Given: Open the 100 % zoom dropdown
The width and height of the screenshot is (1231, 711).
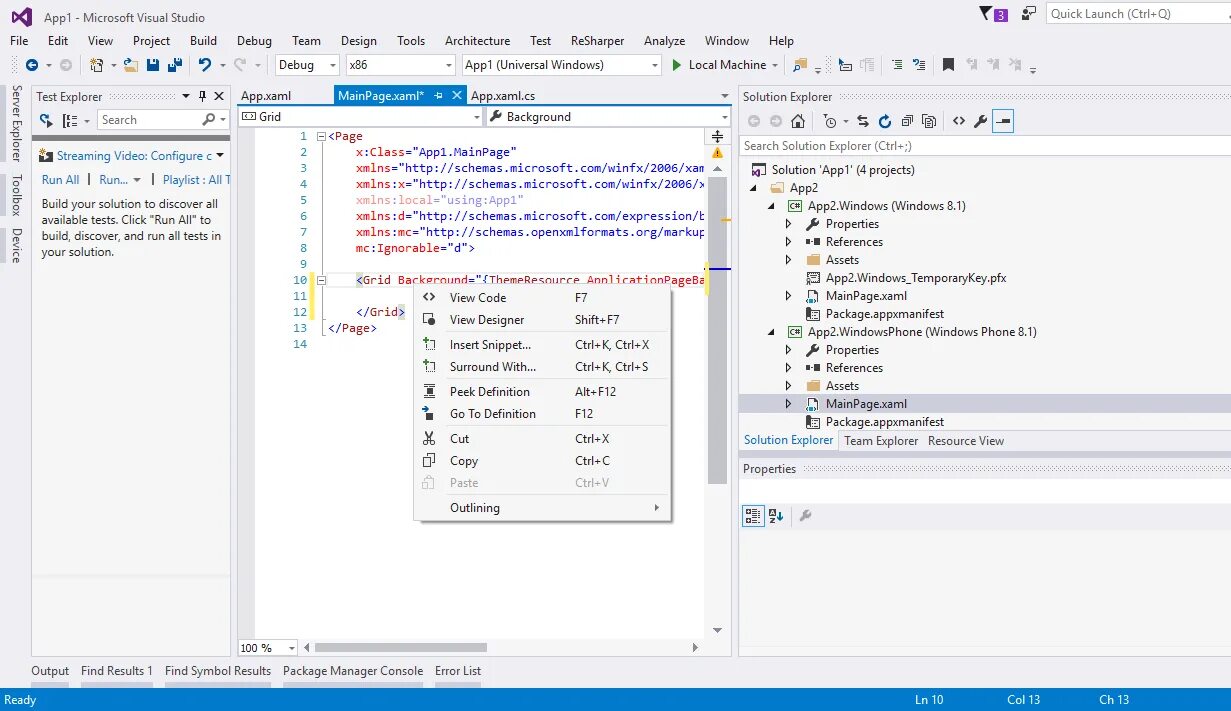Looking at the screenshot, I should 269,648.
